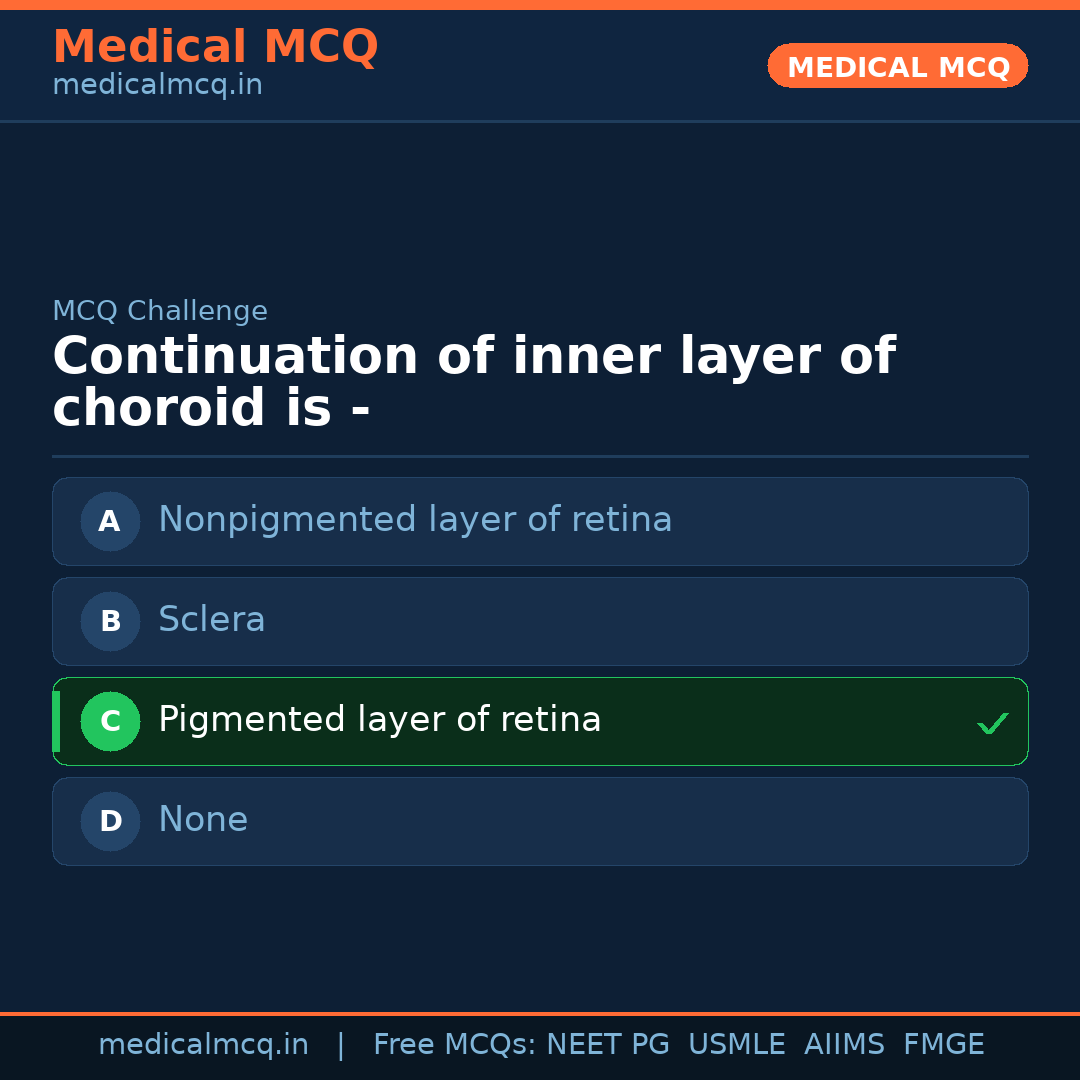Click the green C letter badge
Viewport: 1080px width, 1080px height.
click(x=110, y=721)
